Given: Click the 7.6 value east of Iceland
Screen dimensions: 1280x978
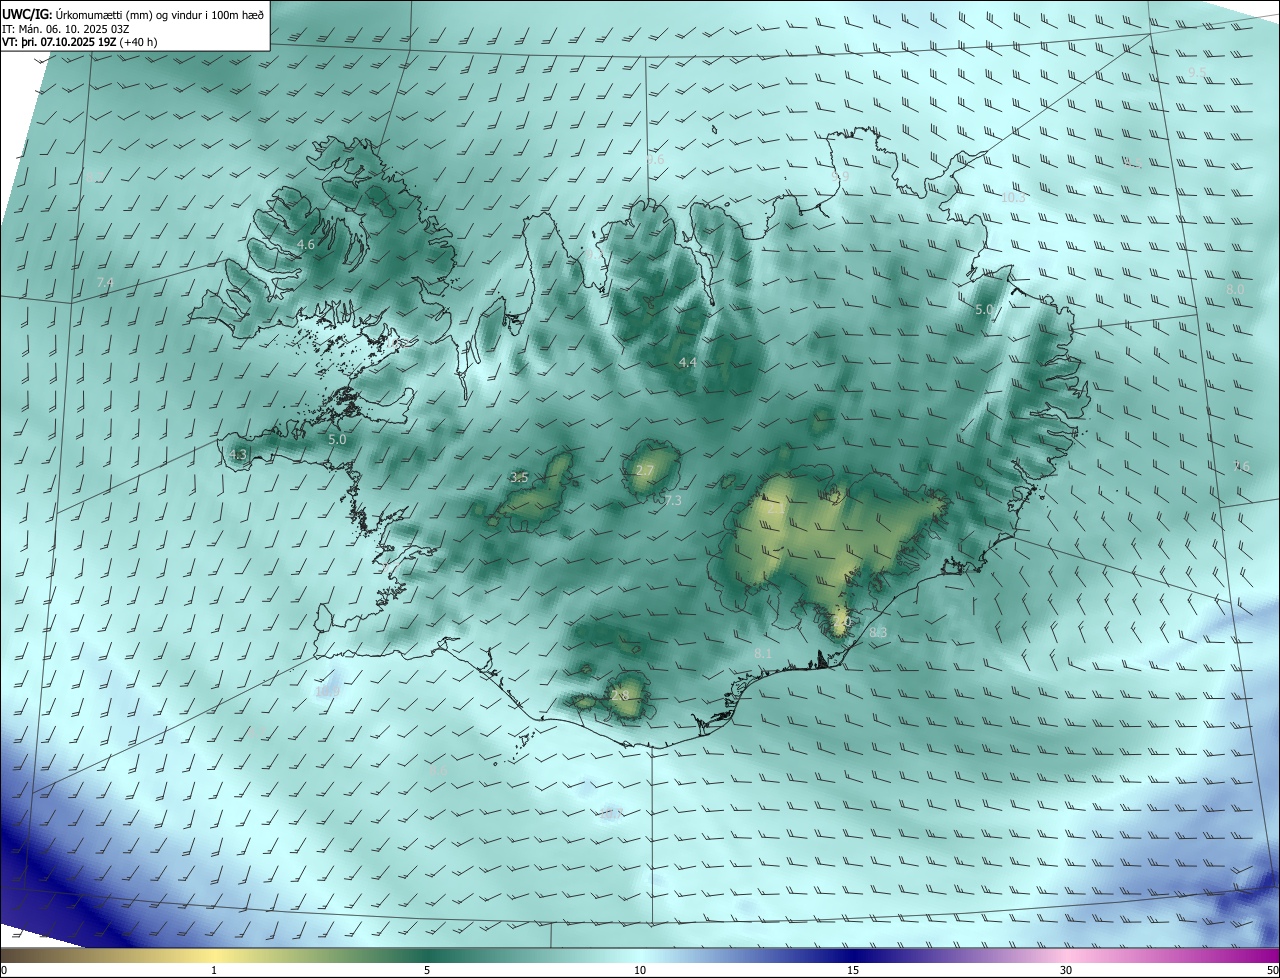Looking at the screenshot, I should coord(1241,466).
